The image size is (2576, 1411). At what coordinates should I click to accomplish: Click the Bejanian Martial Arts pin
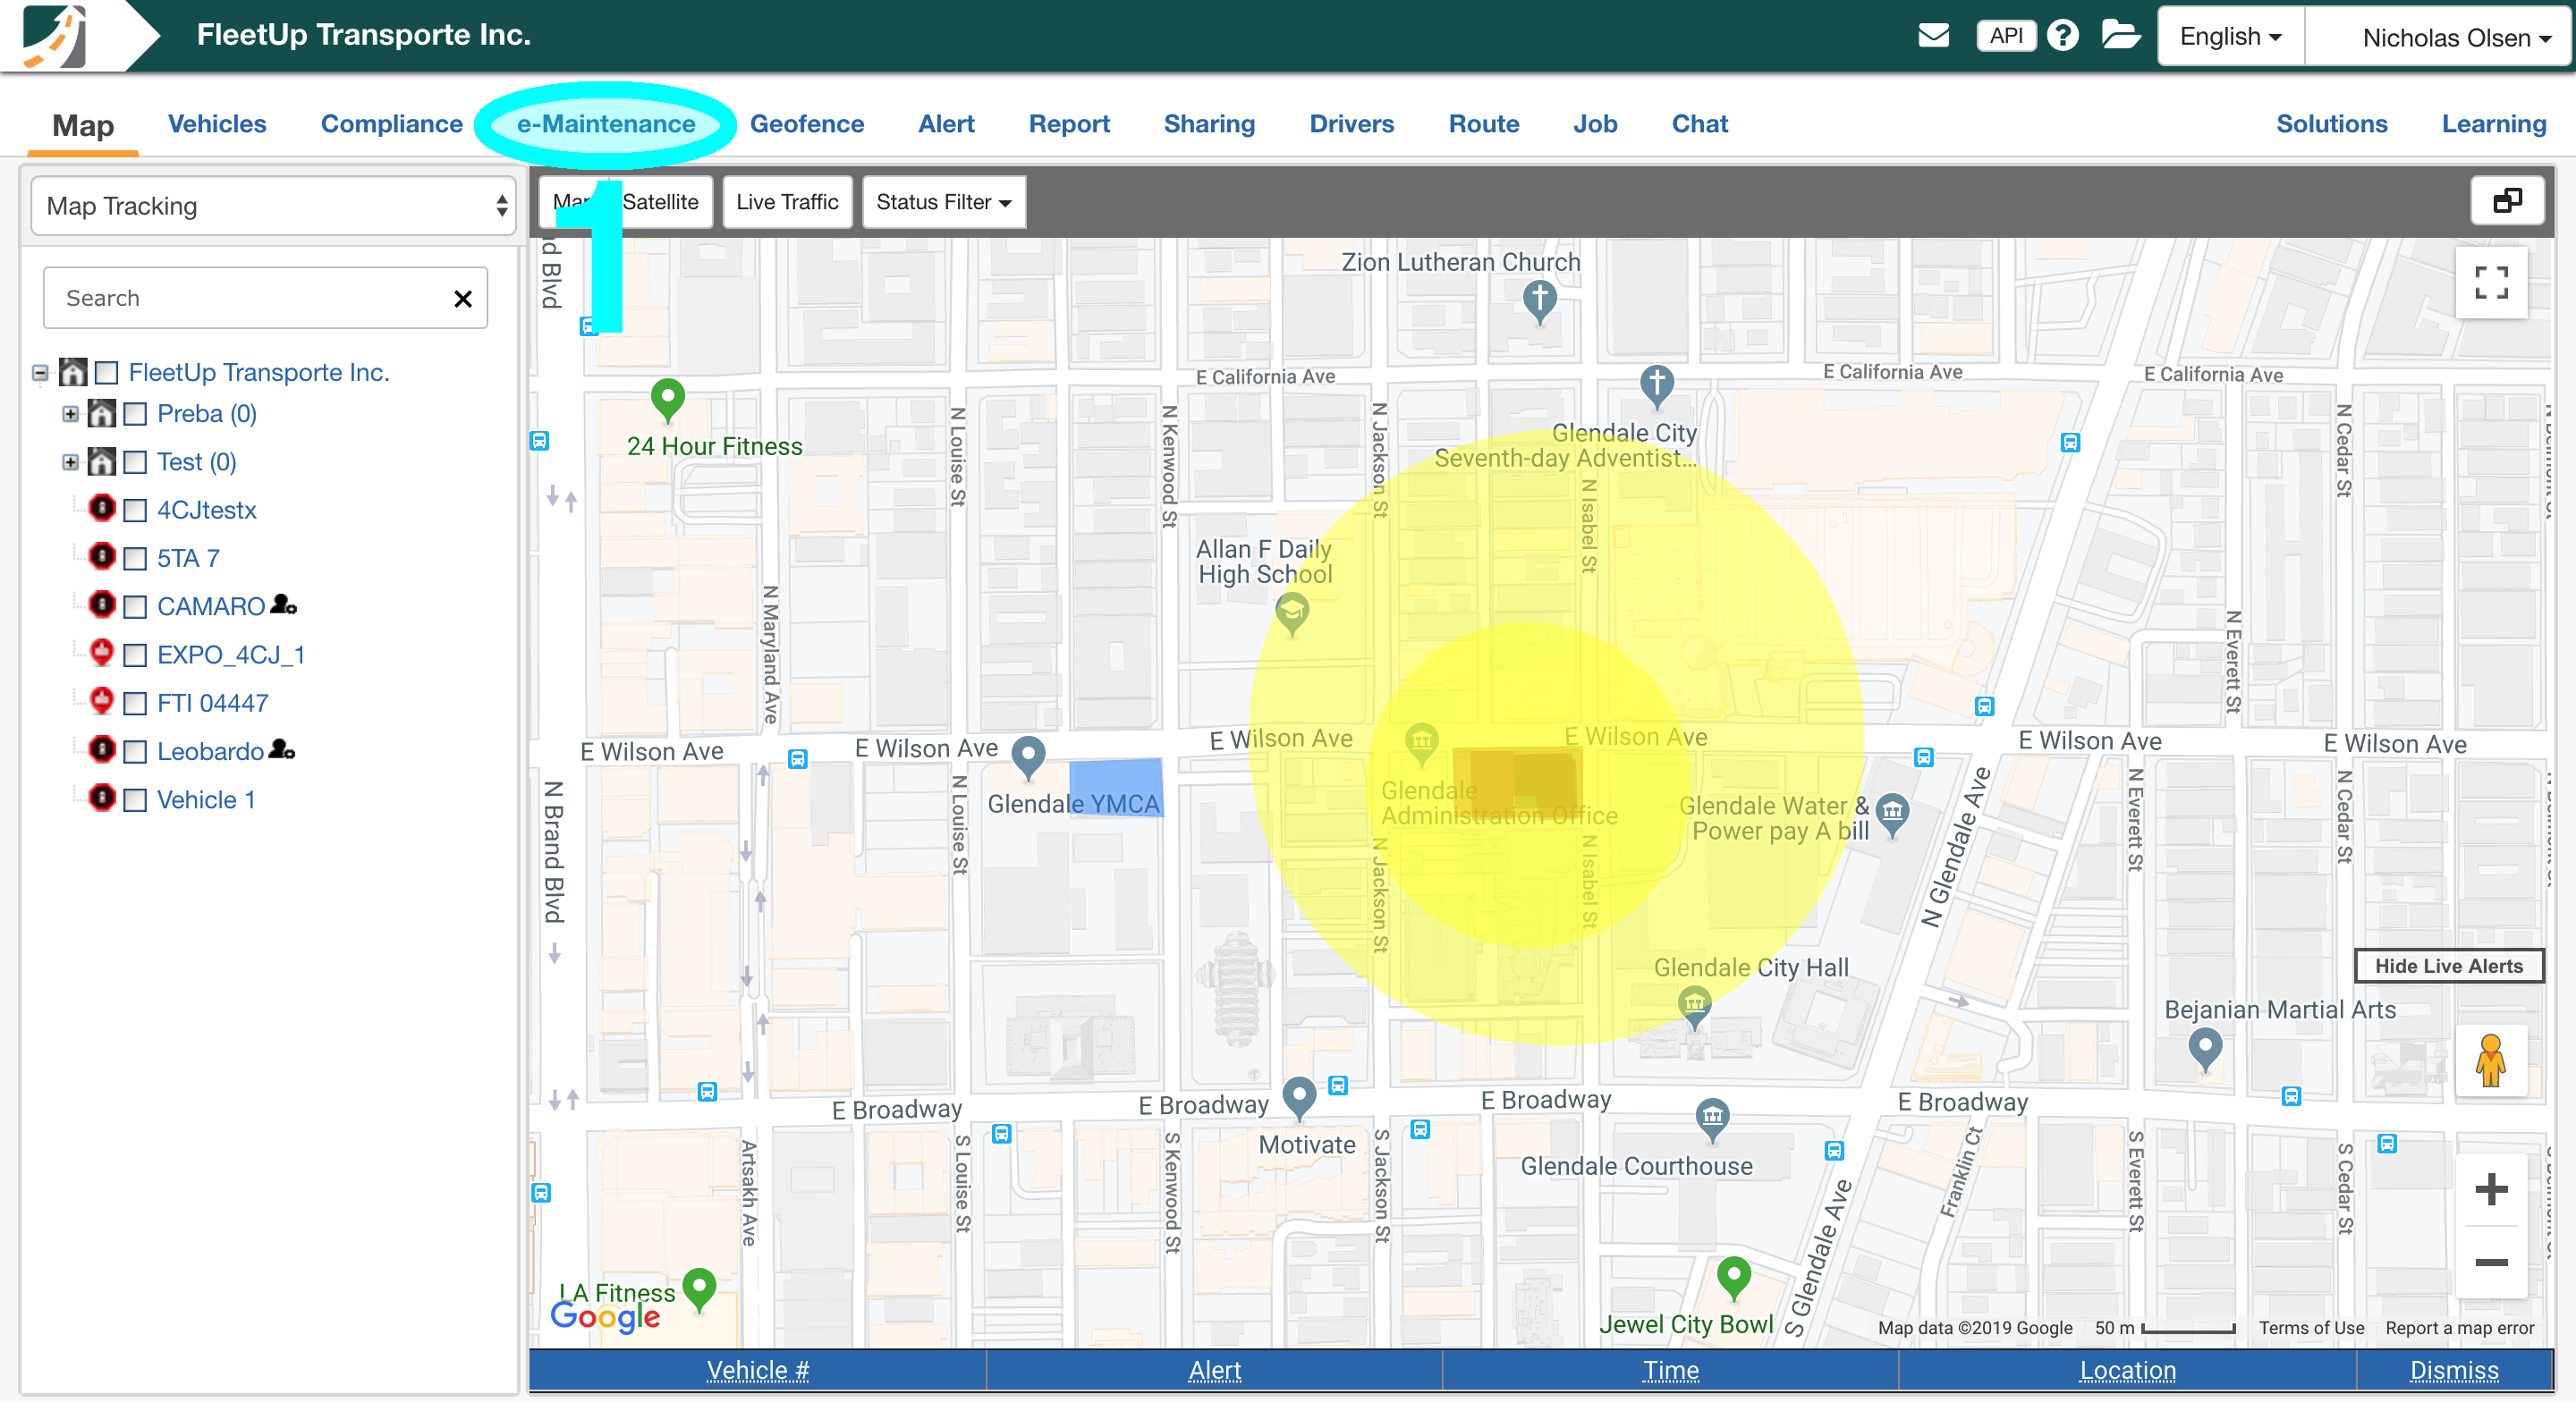coord(2205,1050)
